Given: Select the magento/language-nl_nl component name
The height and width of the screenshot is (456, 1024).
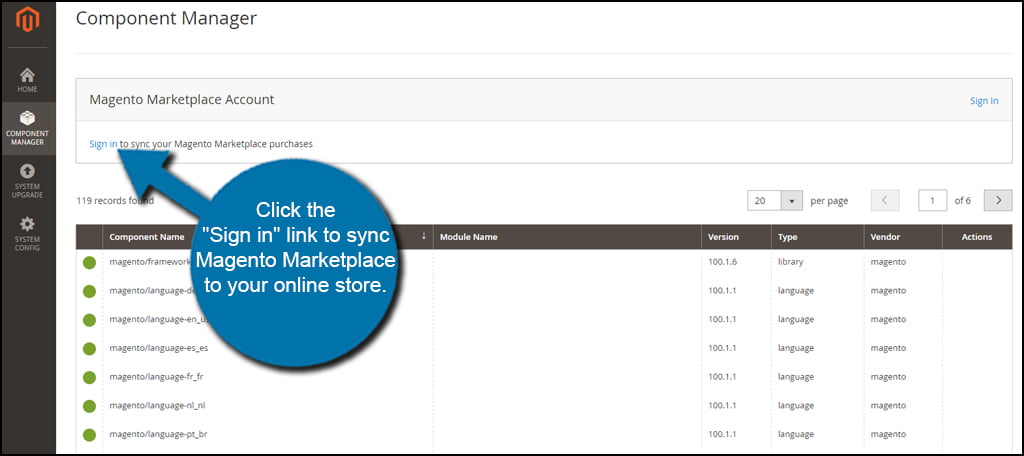Looking at the screenshot, I should 157,406.
